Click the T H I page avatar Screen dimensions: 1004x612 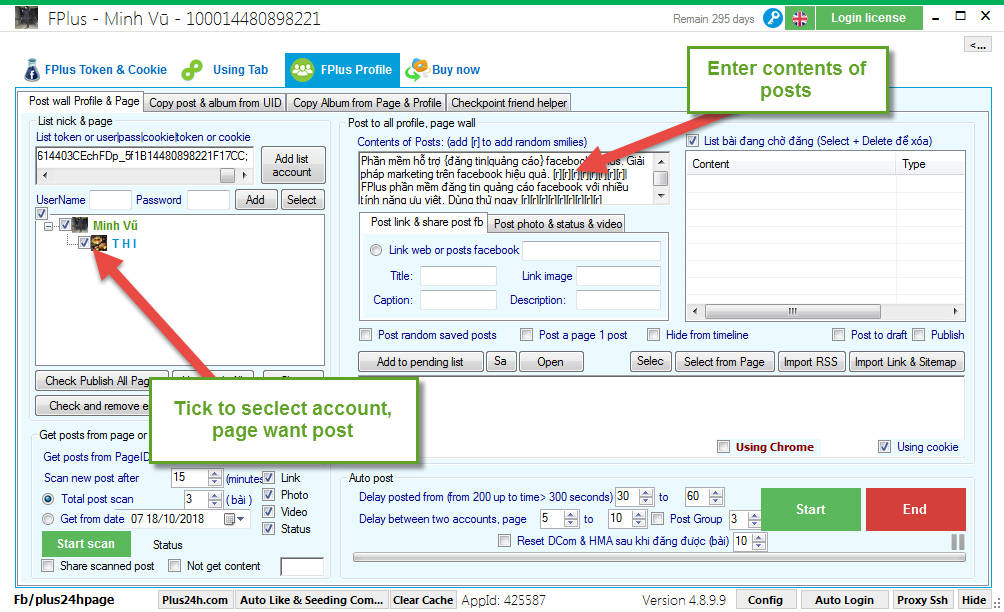99,243
